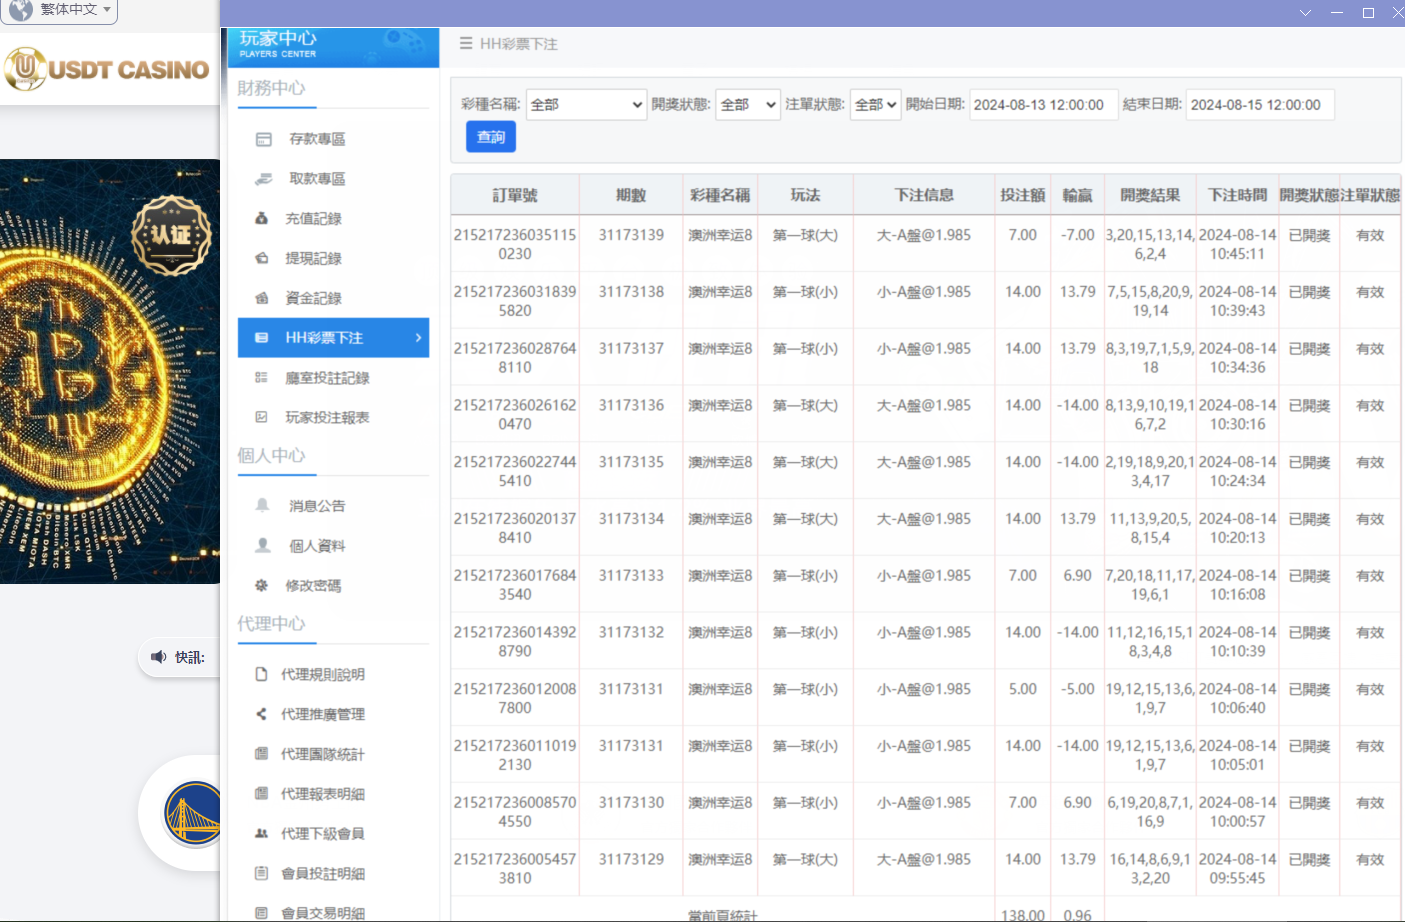Click the USDT CASINO logo
Viewport: 1405px width, 922px height.
point(108,69)
